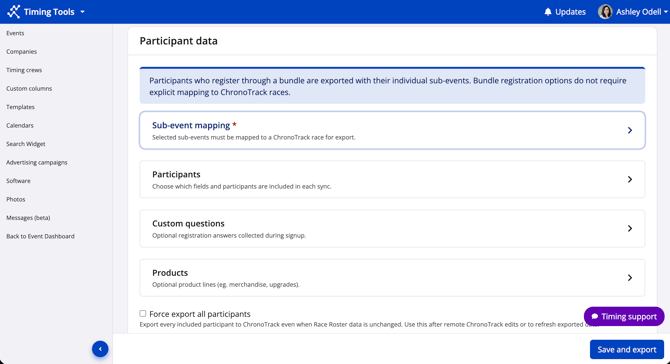670x364 pixels.
Task: Click the Sub-event mapping title
Action: point(191,125)
